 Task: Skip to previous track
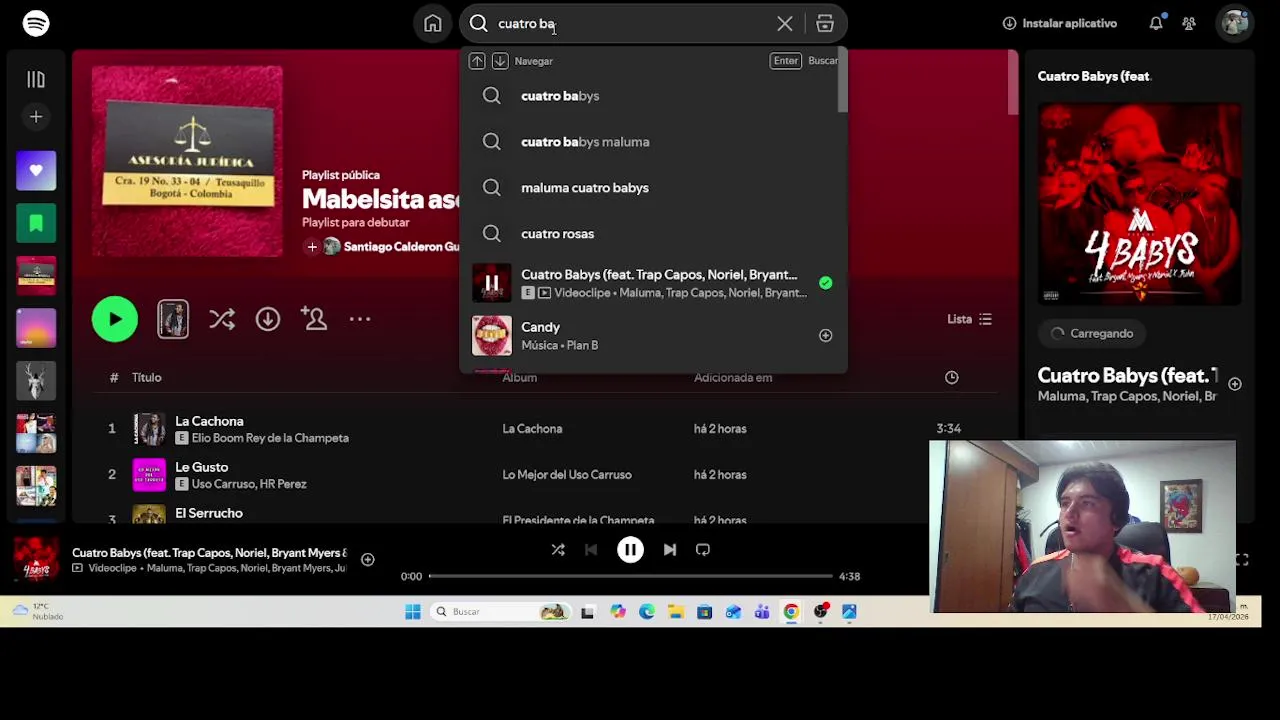coord(591,550)
